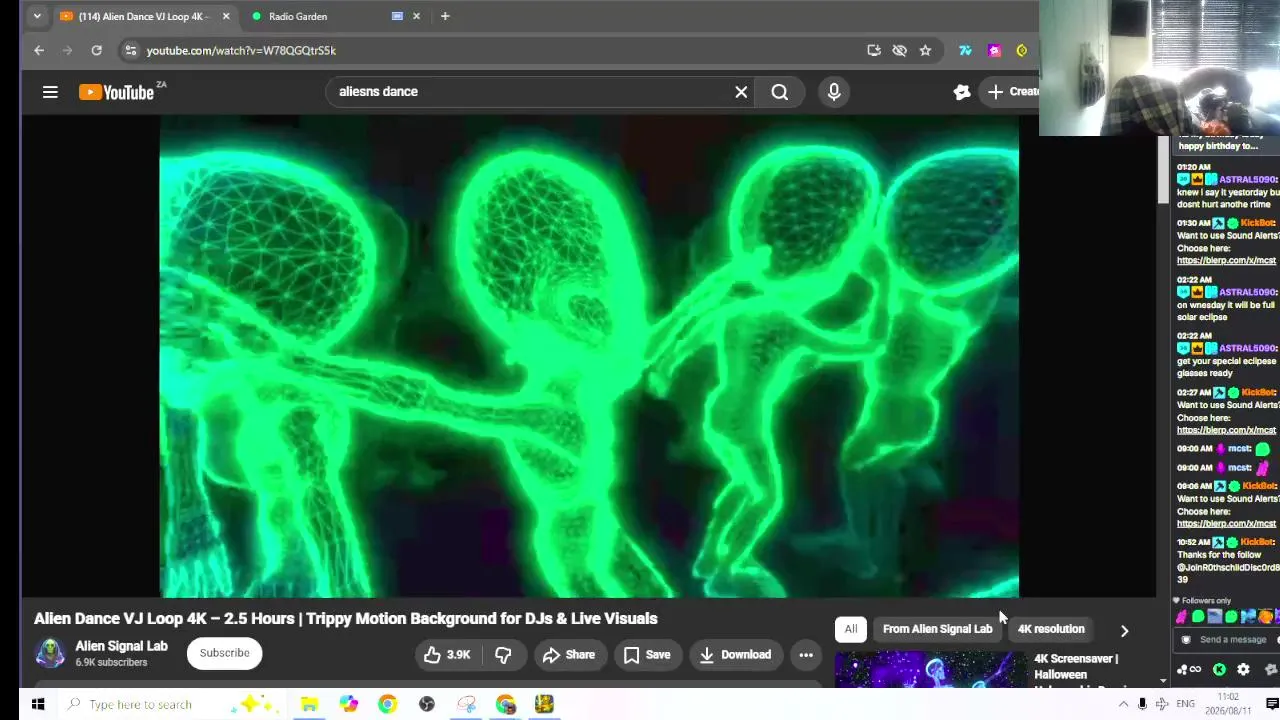Show more filter chips with right arrow

pyautogui.click(x=1124, y=631)
